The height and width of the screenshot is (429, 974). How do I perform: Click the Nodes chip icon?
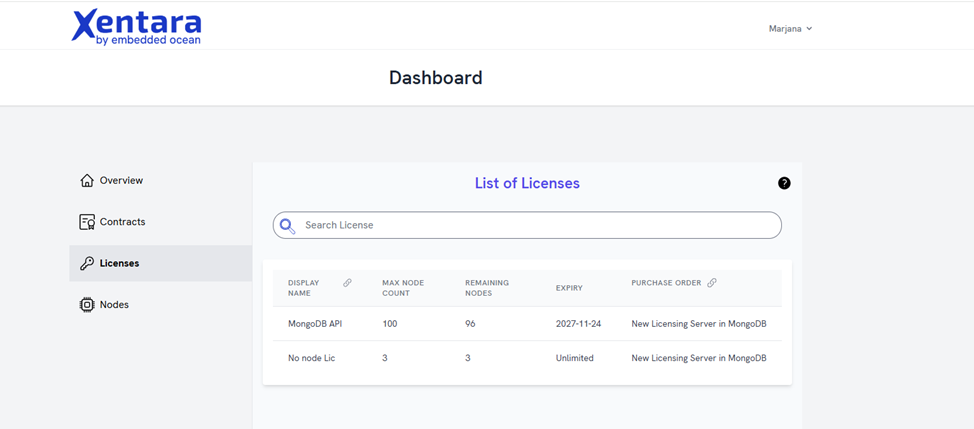(x=86, y=305)
